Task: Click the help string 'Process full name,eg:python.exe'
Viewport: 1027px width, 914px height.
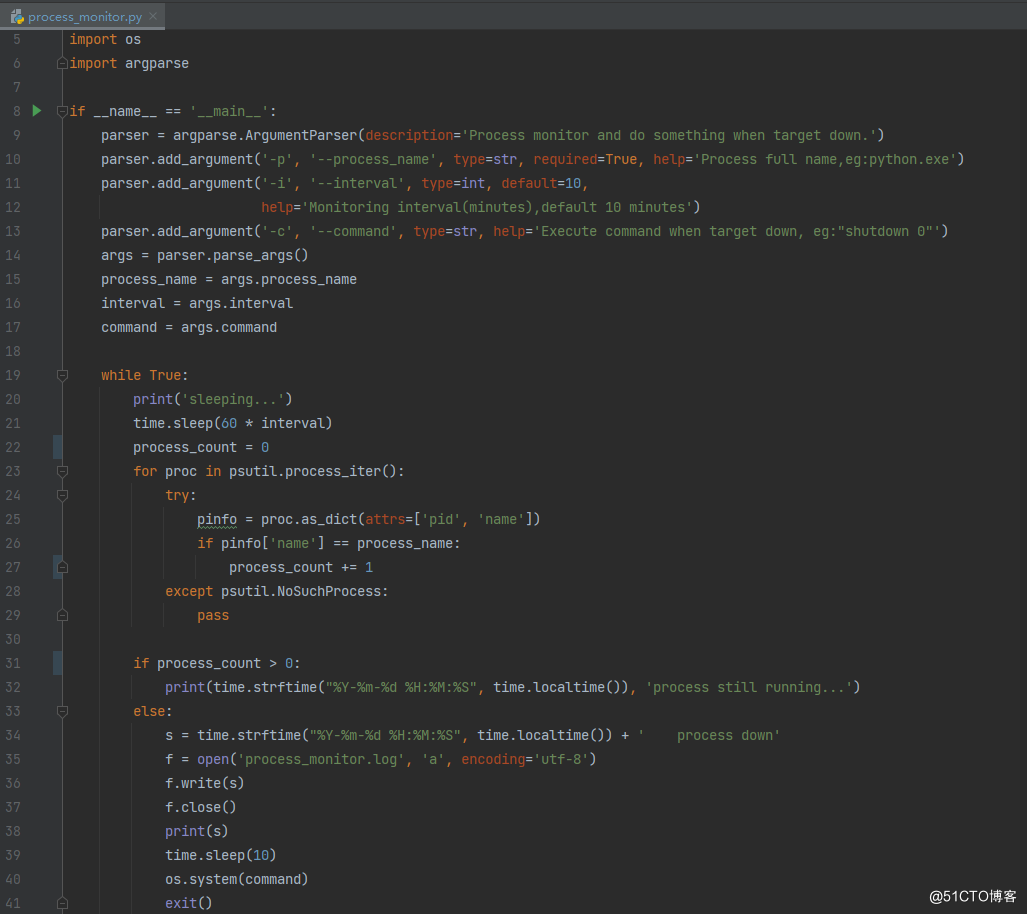Action: (825, 159)
